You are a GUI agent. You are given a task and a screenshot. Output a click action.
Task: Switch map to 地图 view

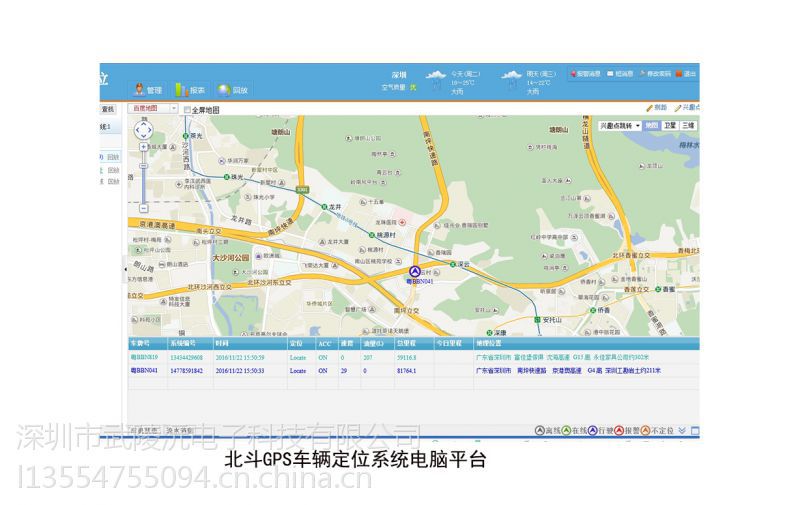point(651,125)
